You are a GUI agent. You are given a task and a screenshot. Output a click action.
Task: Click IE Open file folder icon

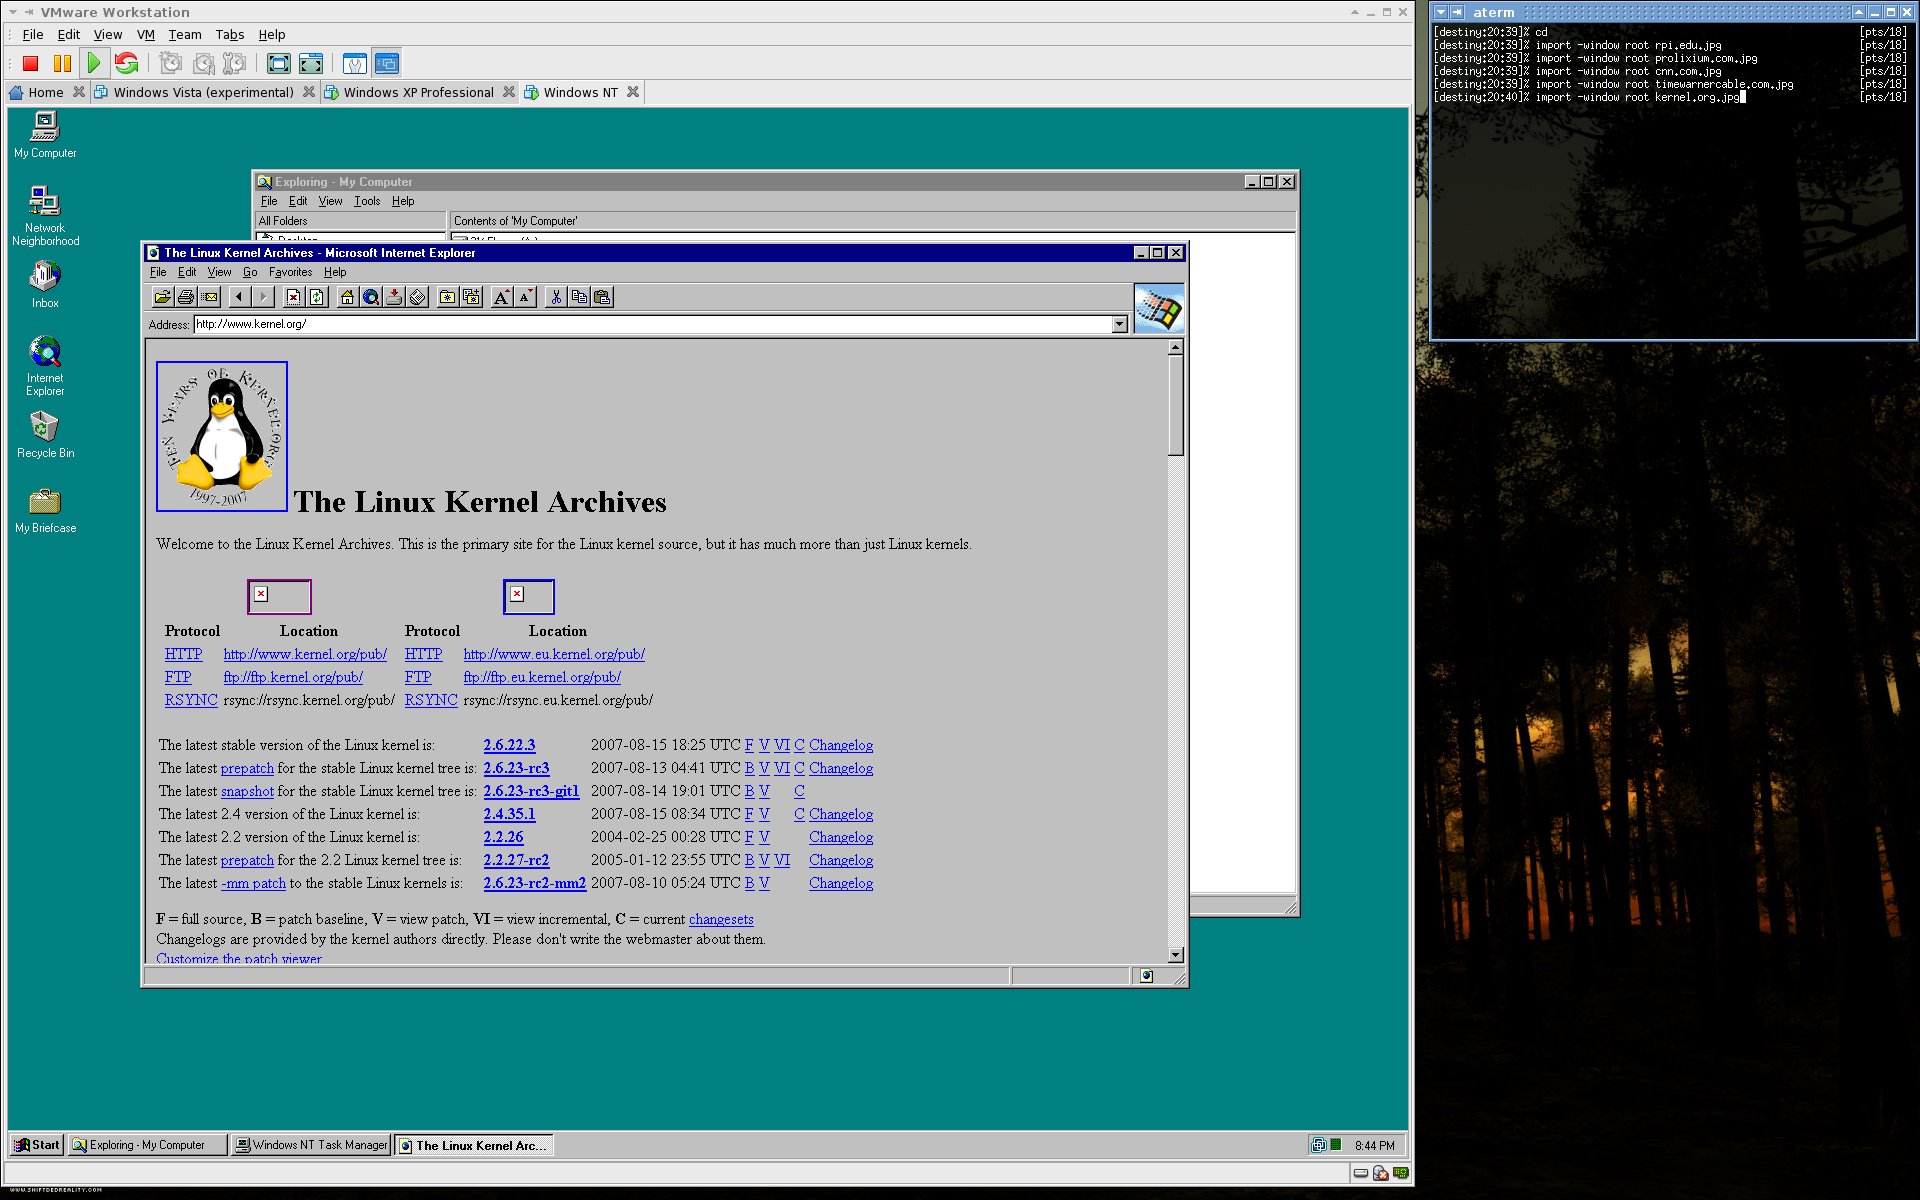coord(162,297)
